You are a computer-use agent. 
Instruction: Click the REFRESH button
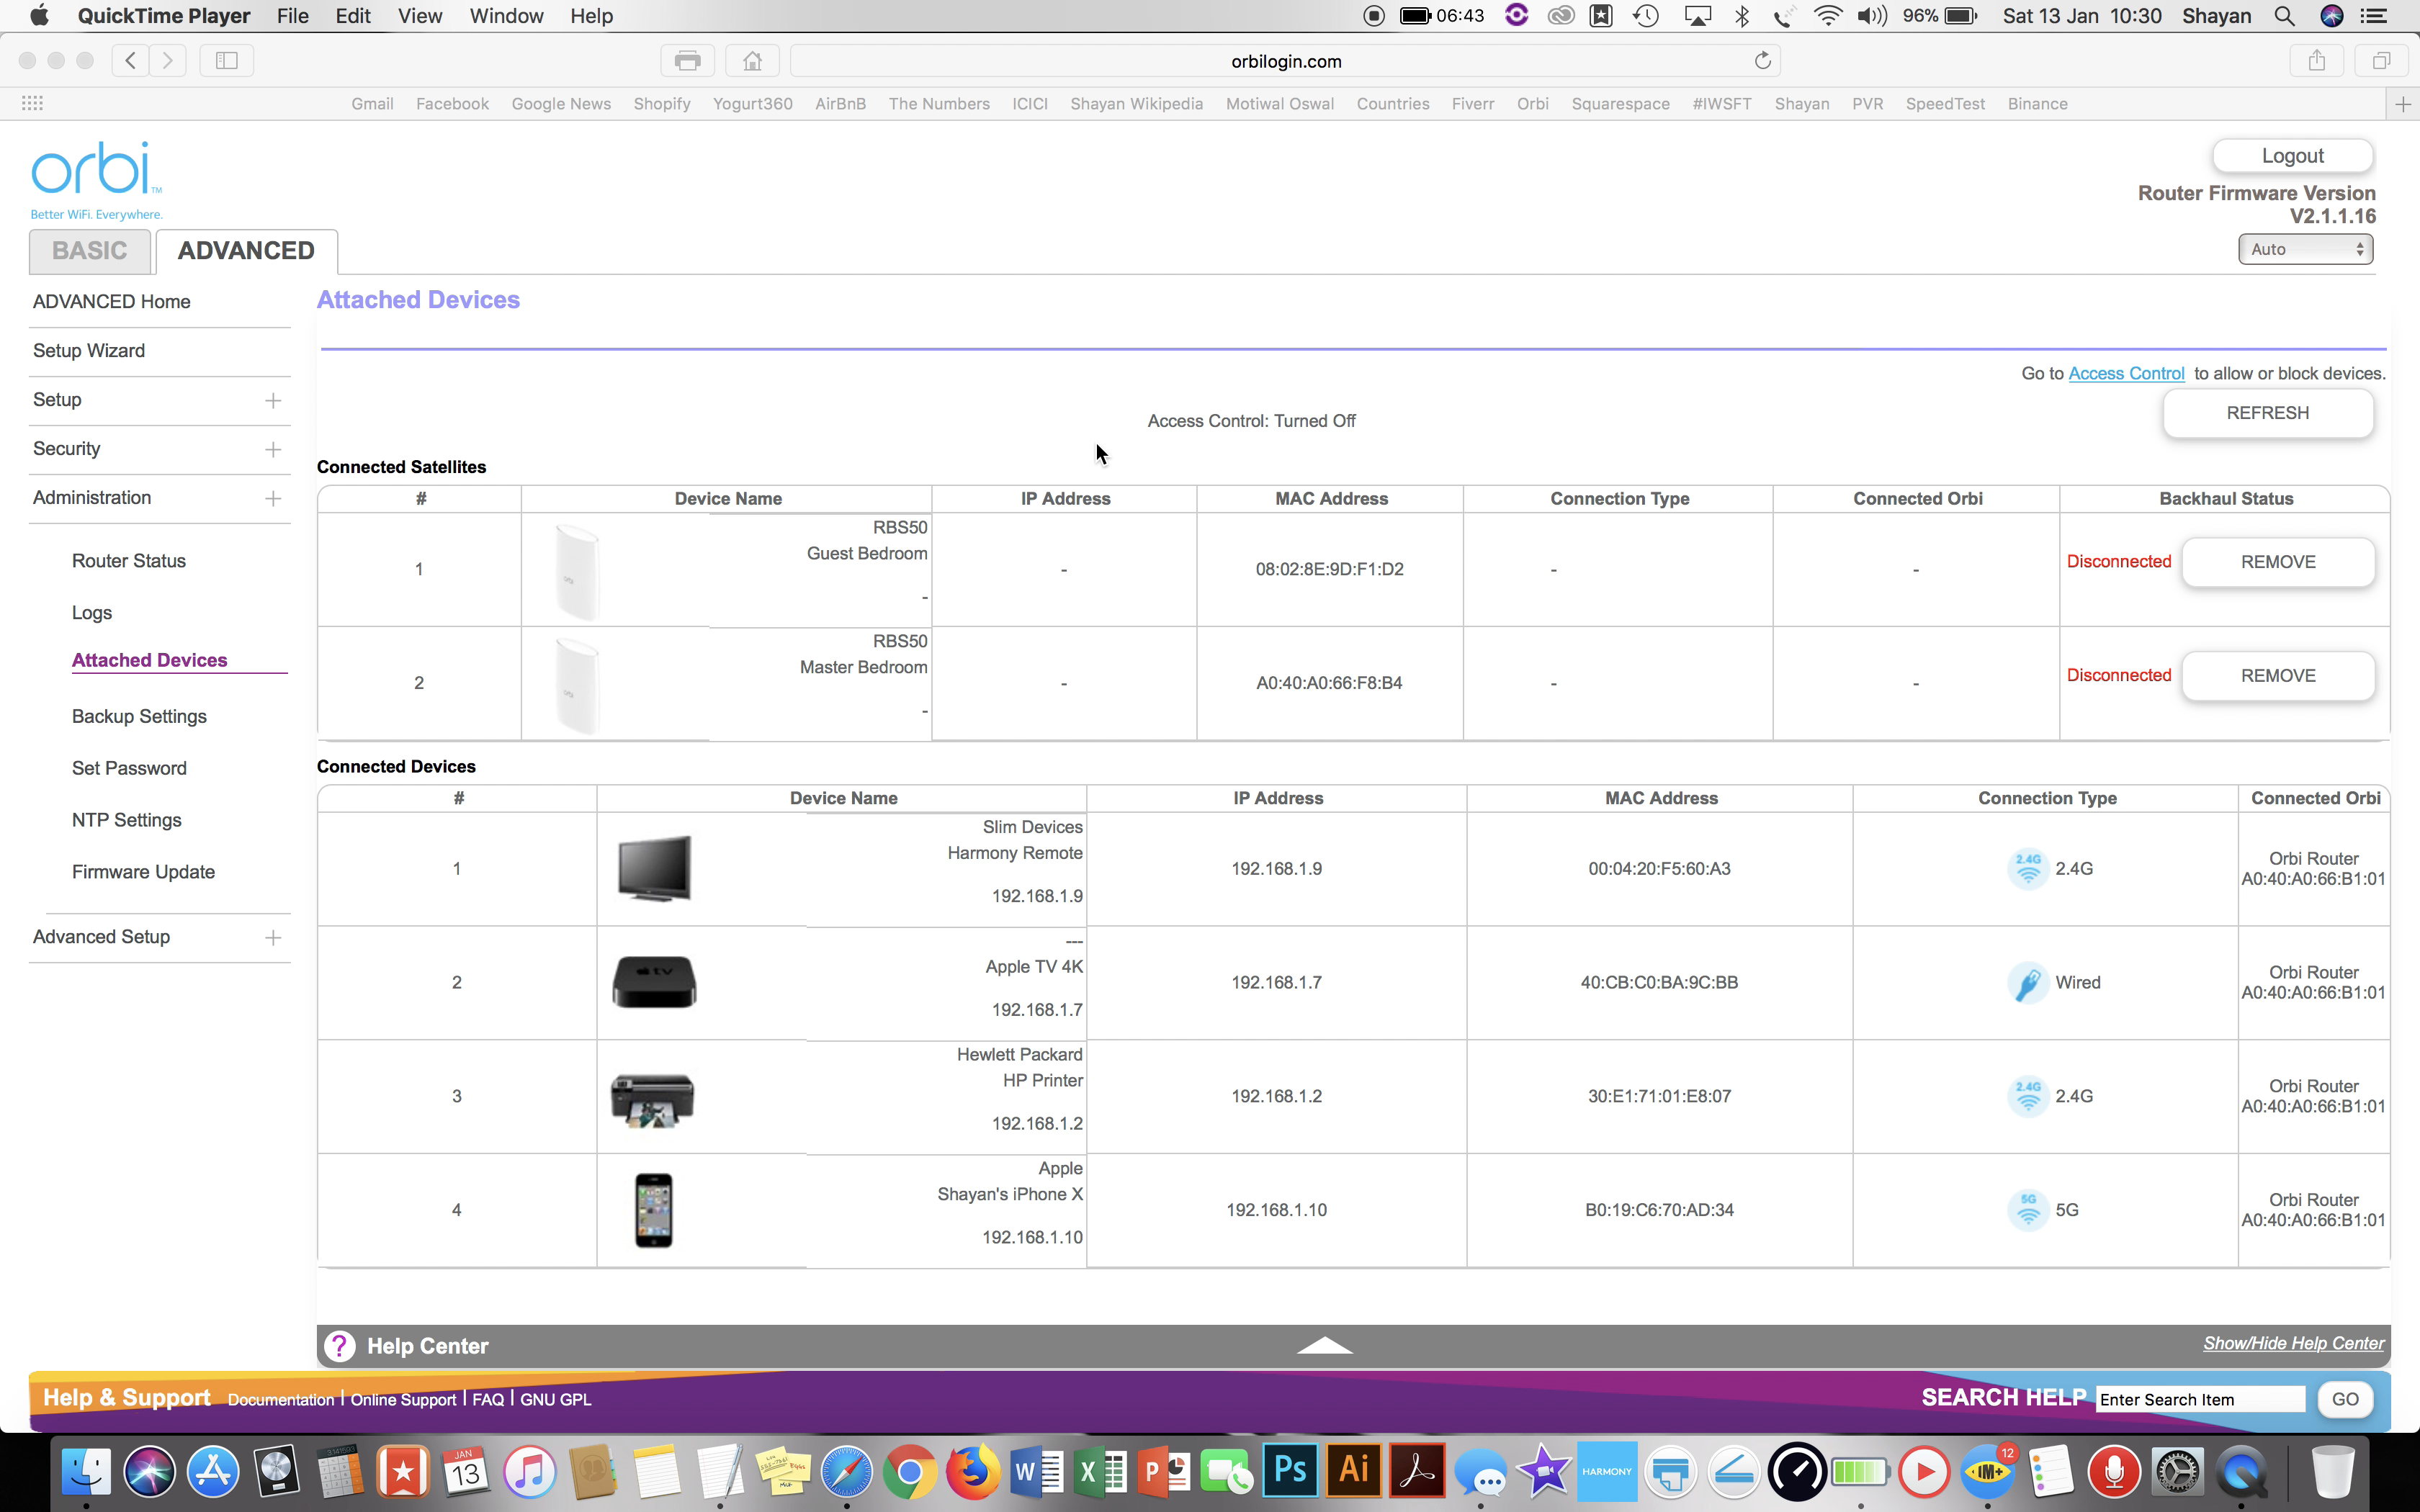[x=2267, y=413]
